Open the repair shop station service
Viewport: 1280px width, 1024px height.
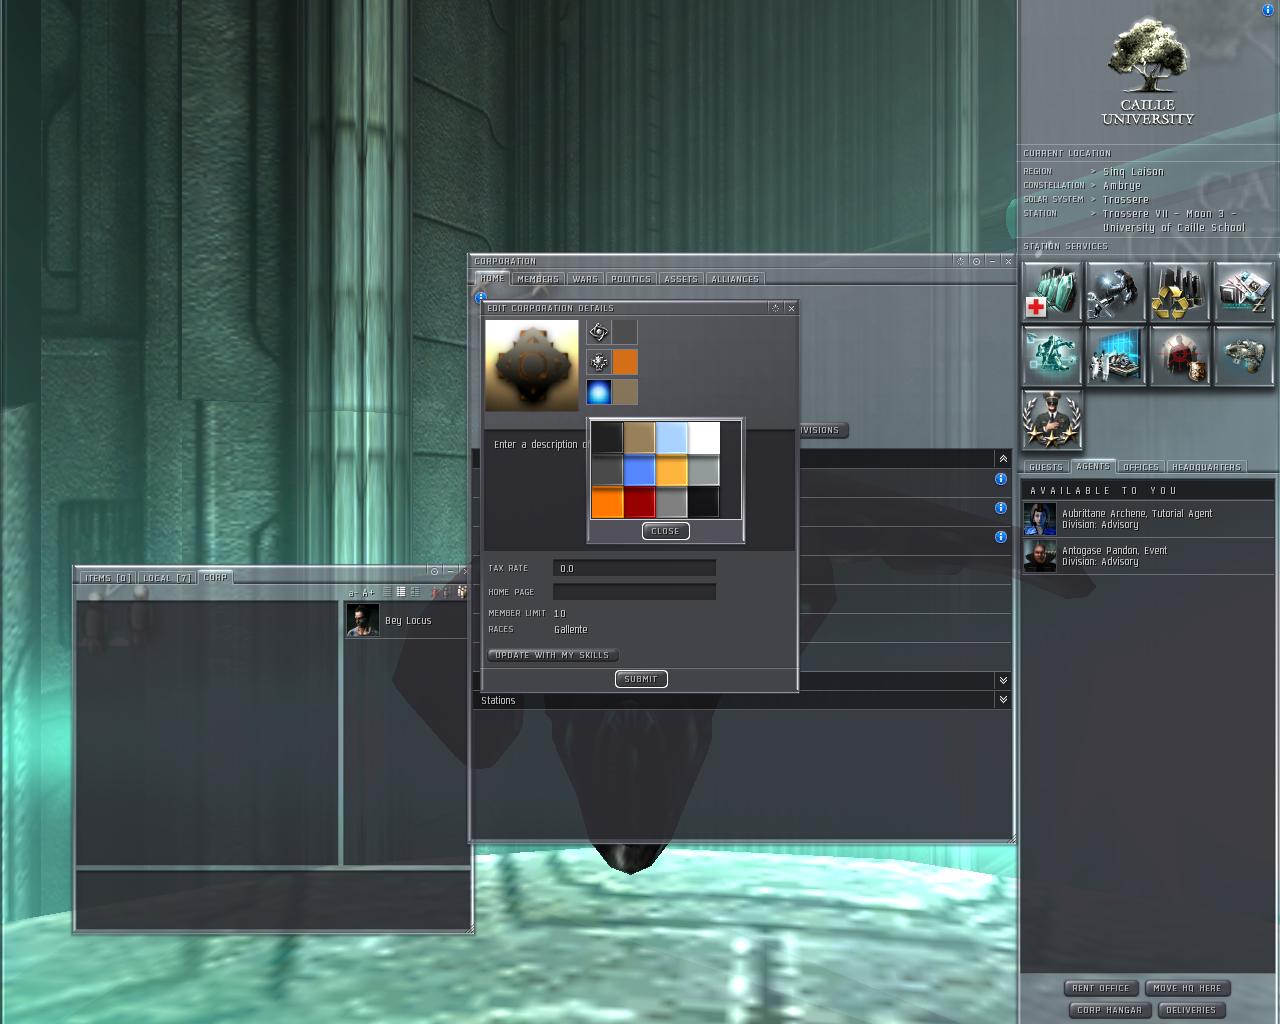(1116, 292)
